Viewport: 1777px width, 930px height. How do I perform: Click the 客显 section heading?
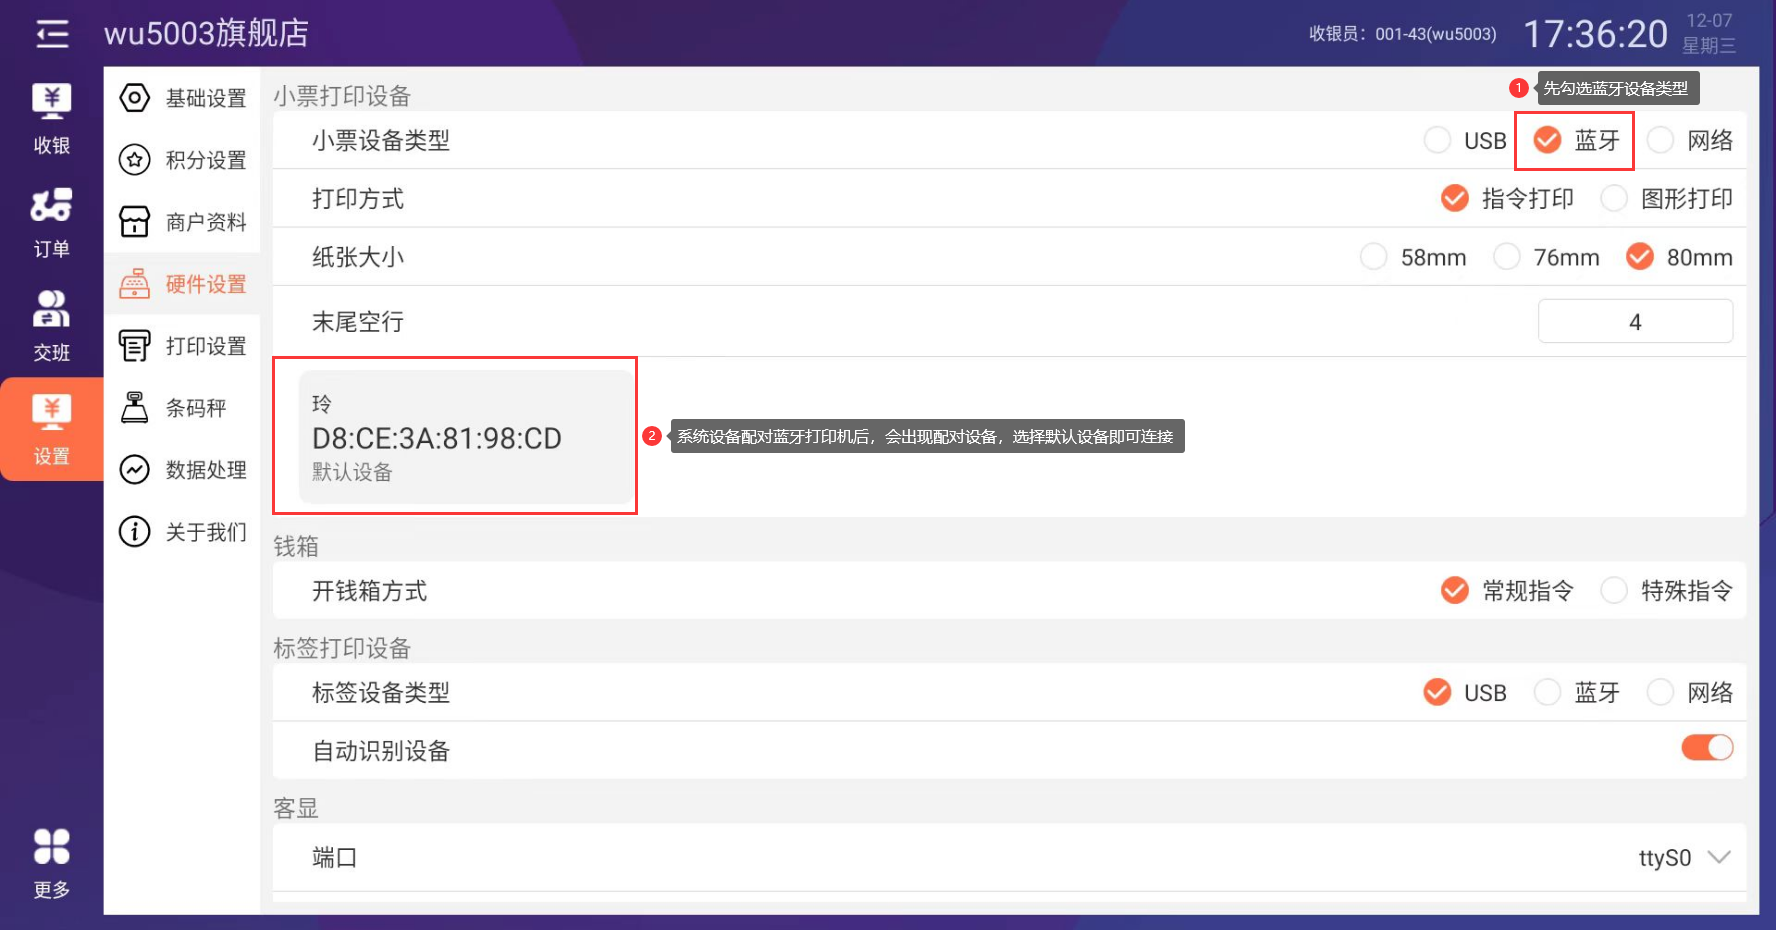pos(296,808)
